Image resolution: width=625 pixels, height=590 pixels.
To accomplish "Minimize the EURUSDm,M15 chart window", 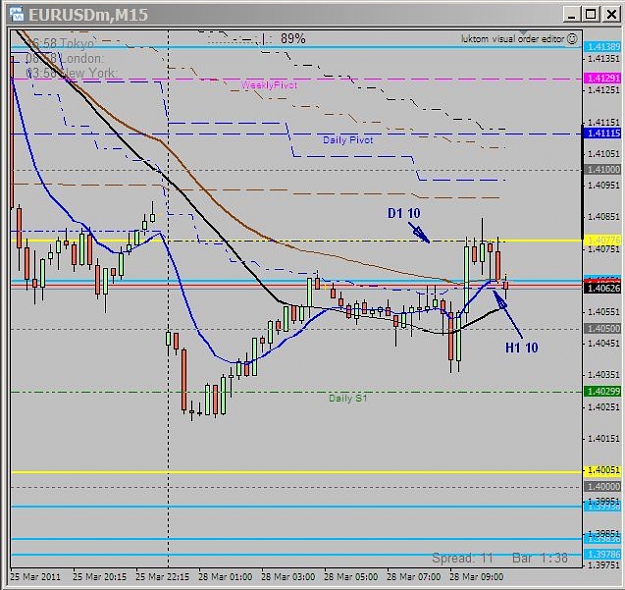I will coord(572,15).
